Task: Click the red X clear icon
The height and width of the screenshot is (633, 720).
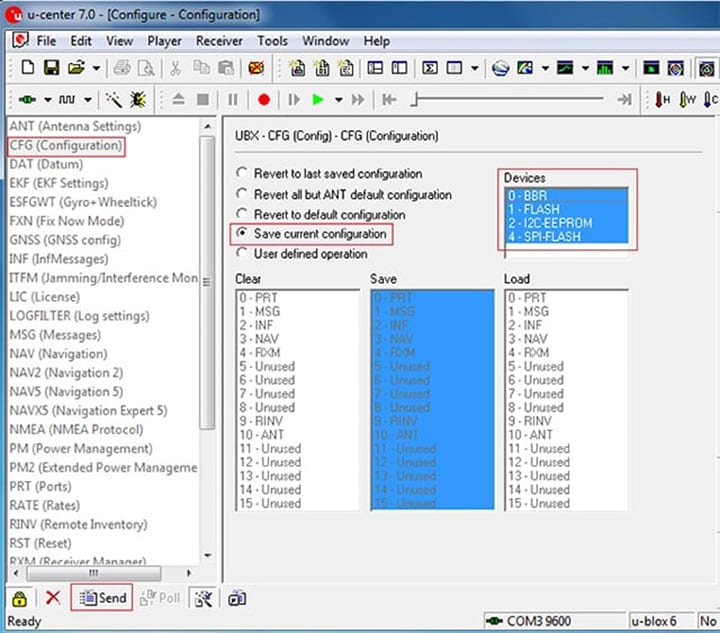Action: click(x=53, y=598)
